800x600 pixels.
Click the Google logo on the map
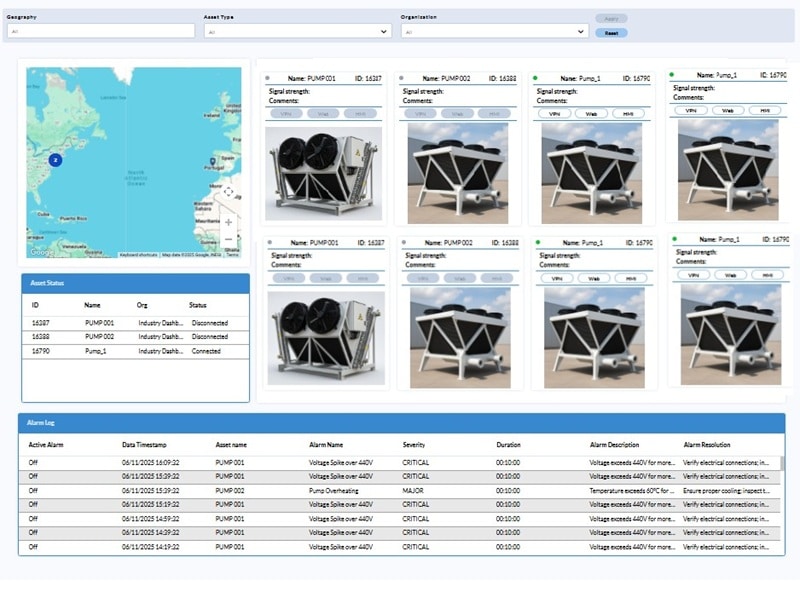pyautogui.click(x=39, y=251)
